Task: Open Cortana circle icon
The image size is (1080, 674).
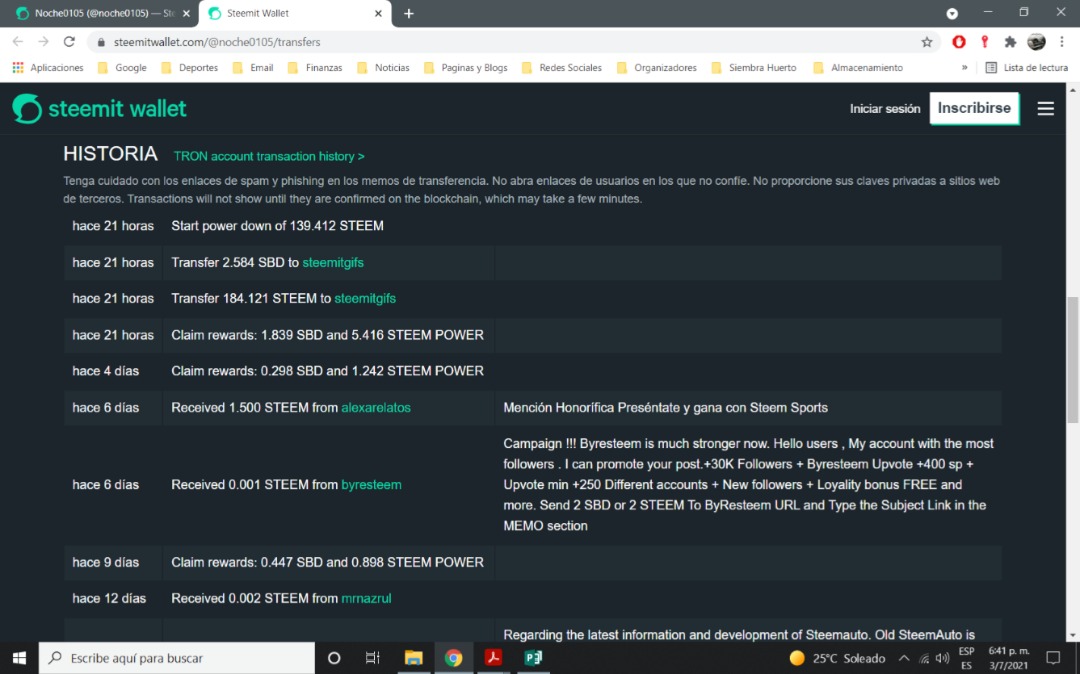Action: (333, 658)
